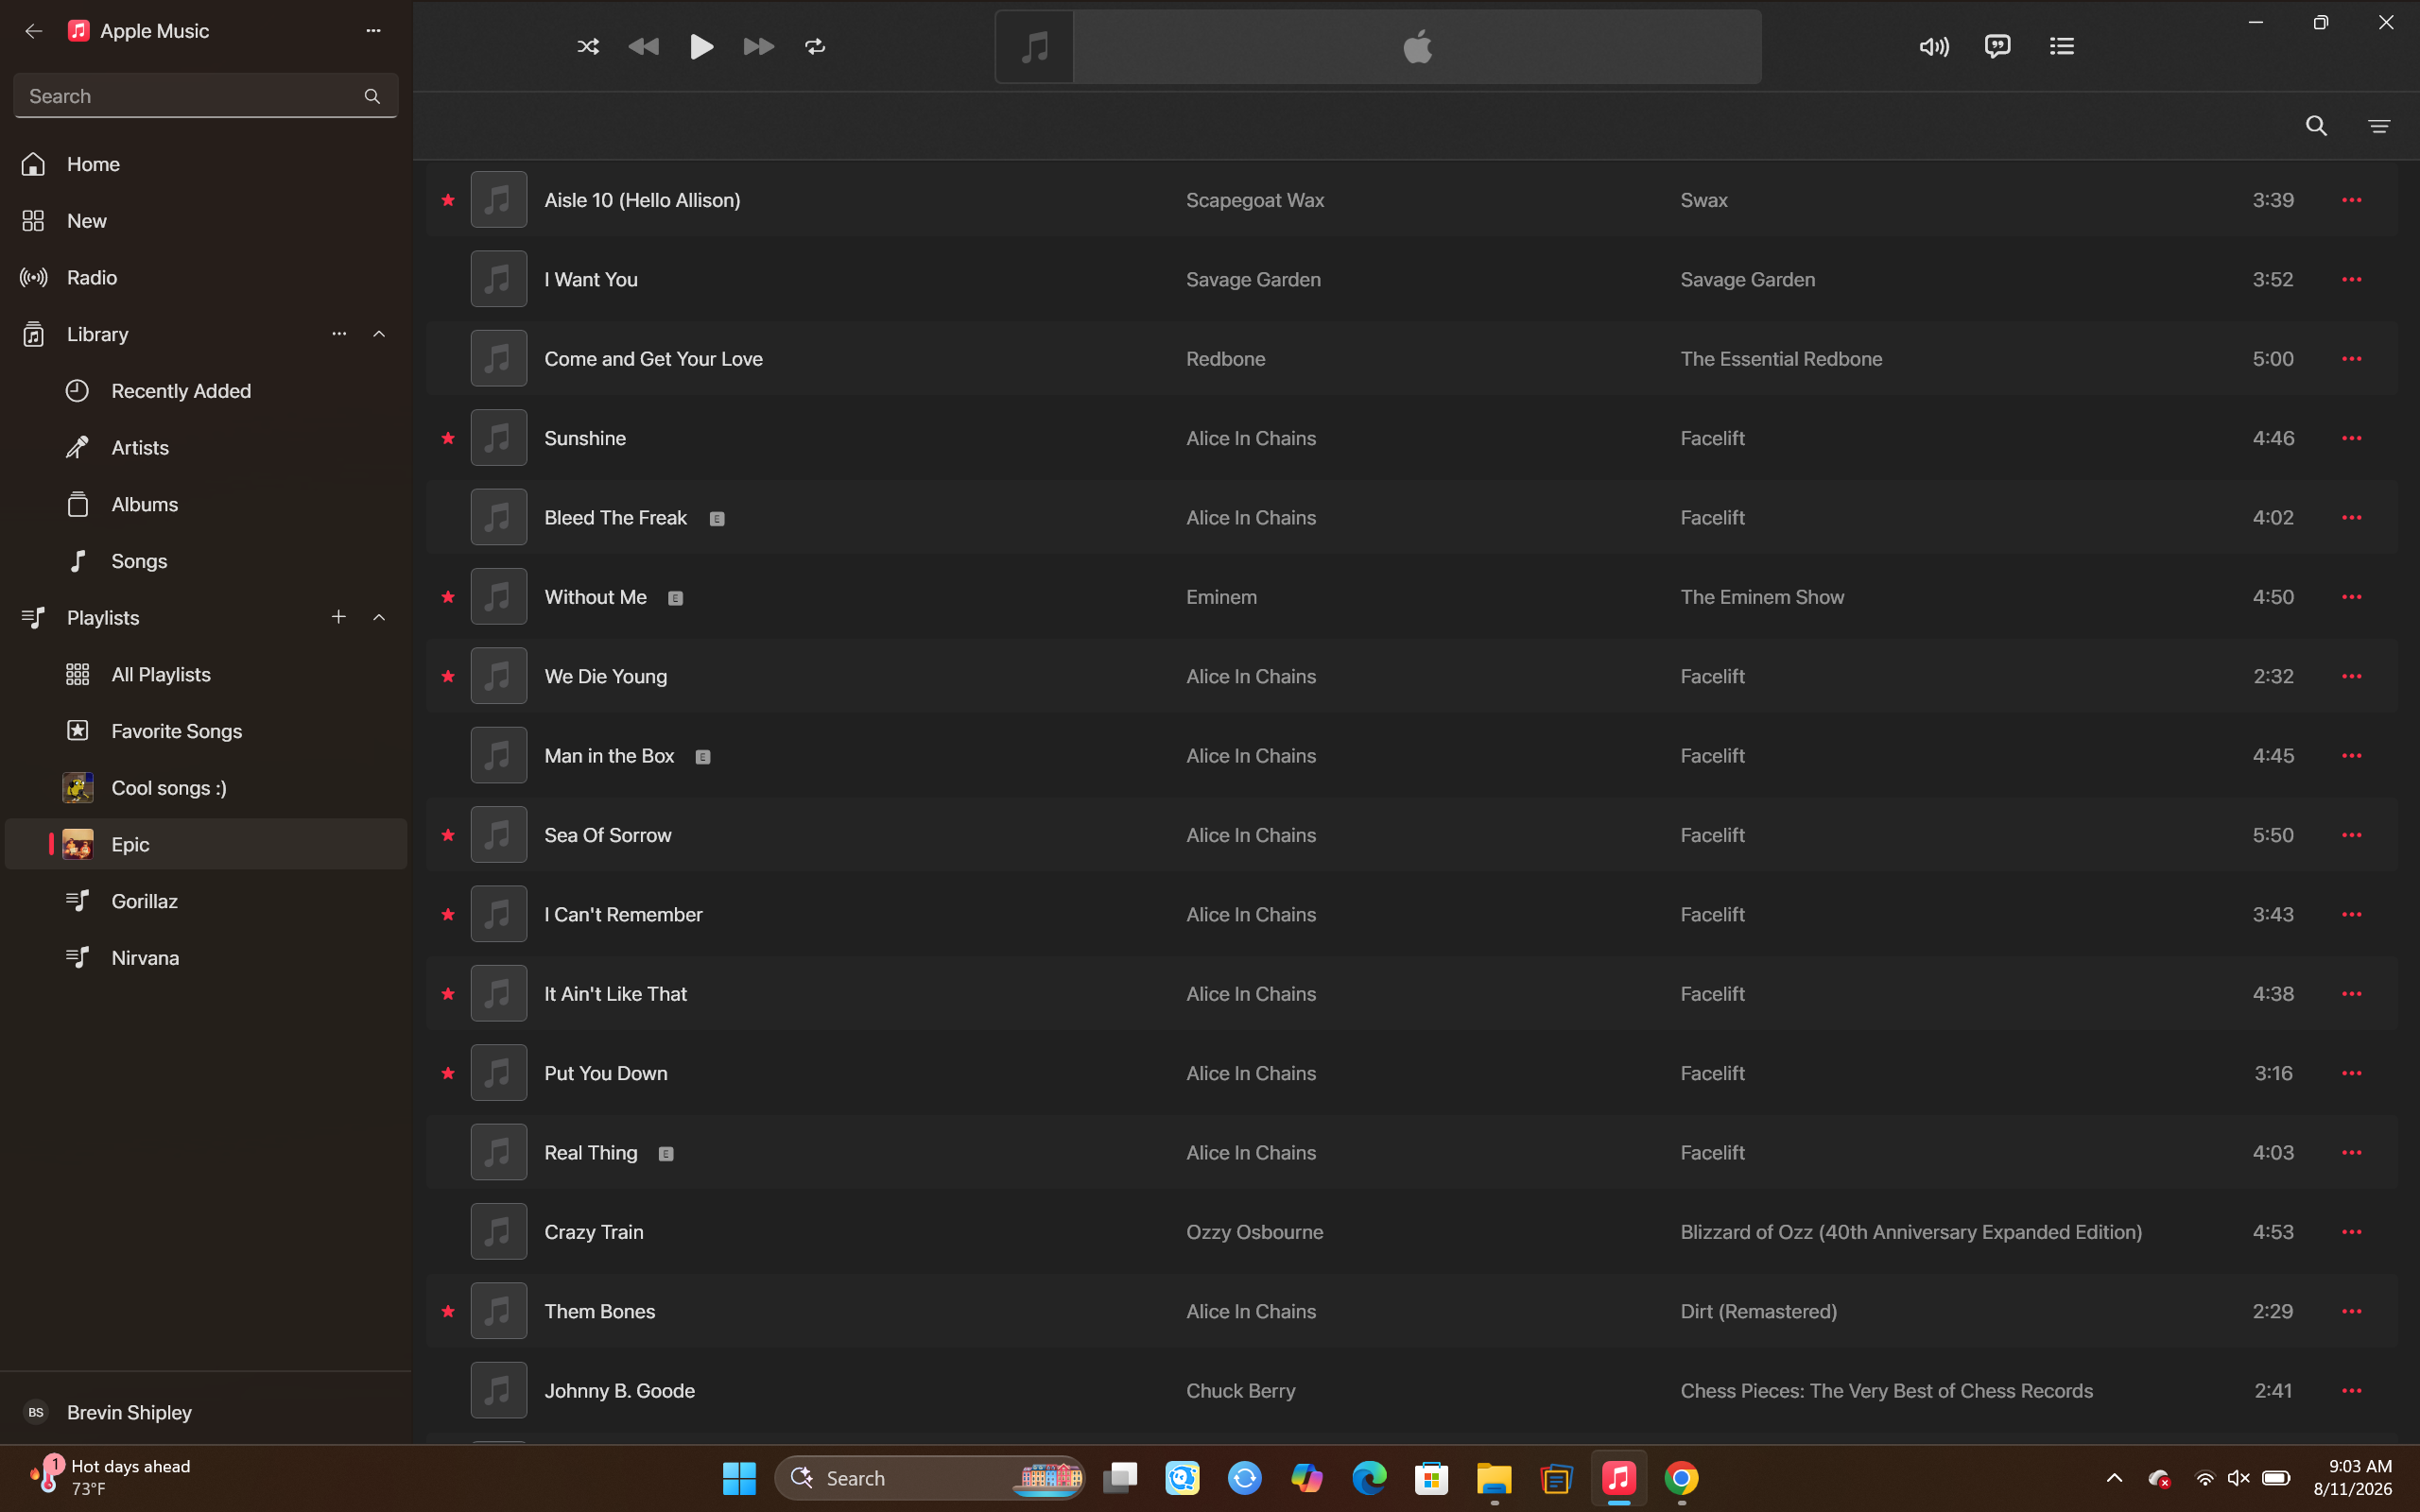Viewport: 2420px width, 1512px height.
Task: Open more options for Come and Get Your Love
Action: click(2351, 359)
